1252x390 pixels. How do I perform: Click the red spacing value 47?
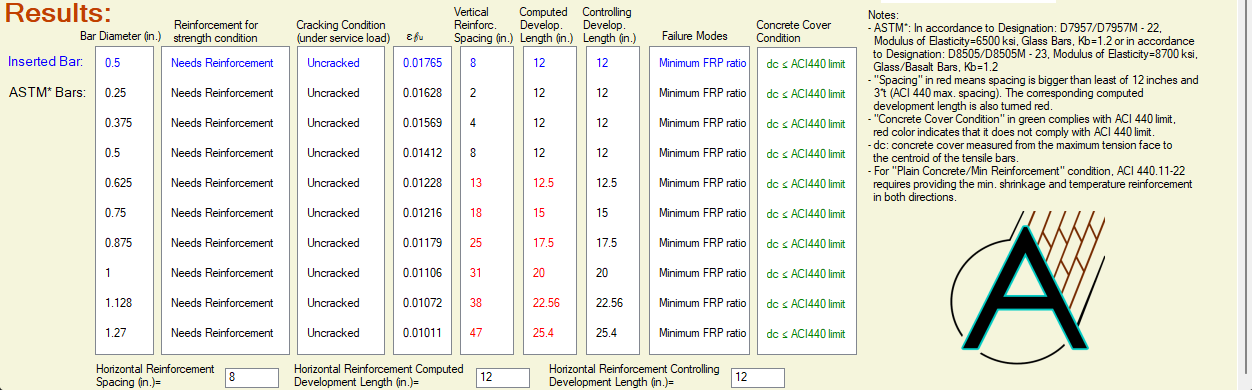[x=476, y=332]
